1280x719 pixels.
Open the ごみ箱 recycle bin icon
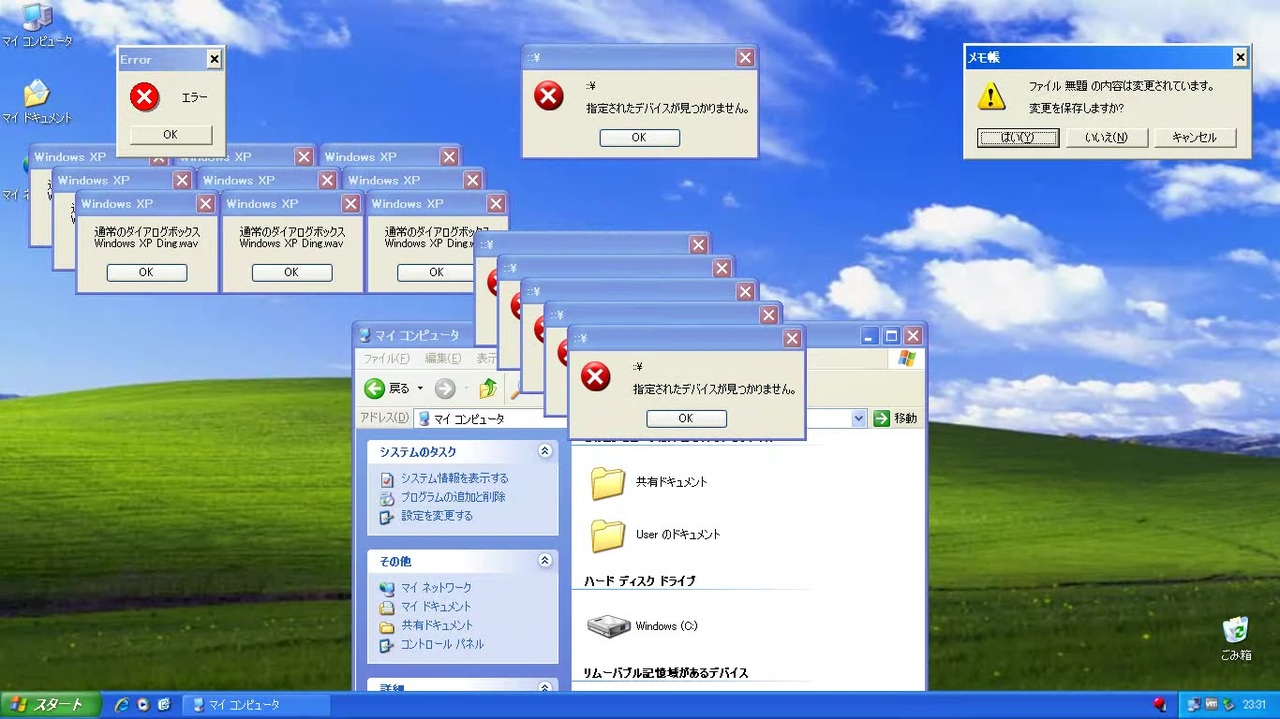pyautogui.click(x=1235, y=630)
